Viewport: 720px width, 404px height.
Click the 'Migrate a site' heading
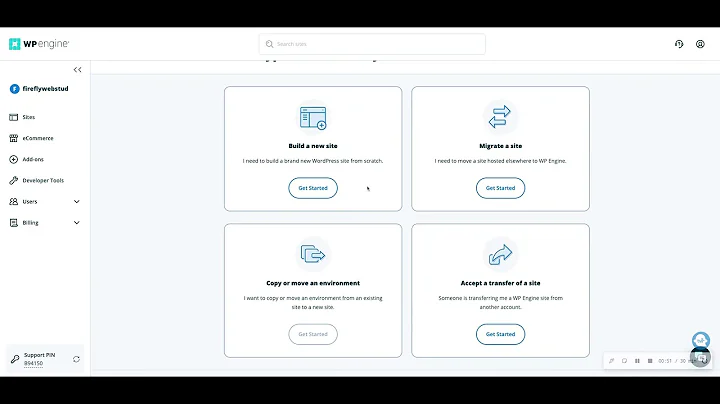(x=501, y=146)
